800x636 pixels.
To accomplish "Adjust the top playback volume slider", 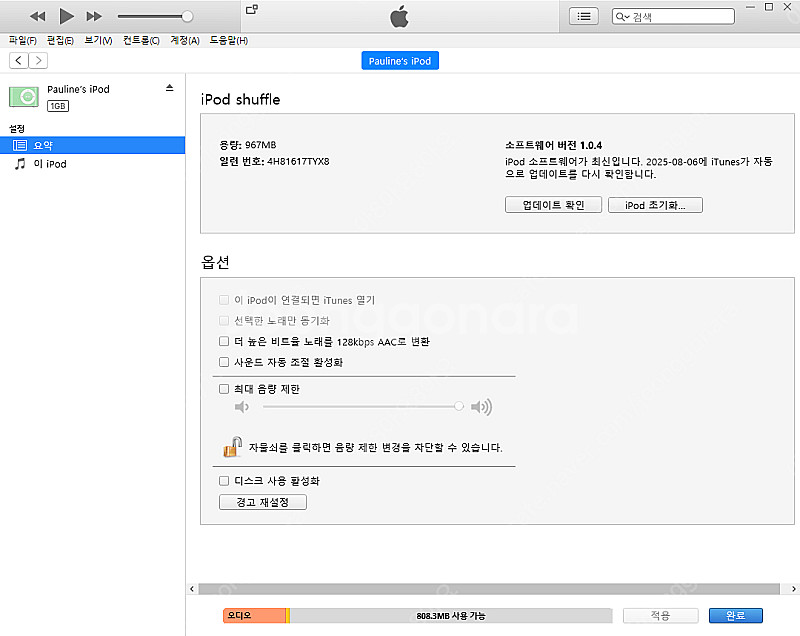I will pos(155,16).
